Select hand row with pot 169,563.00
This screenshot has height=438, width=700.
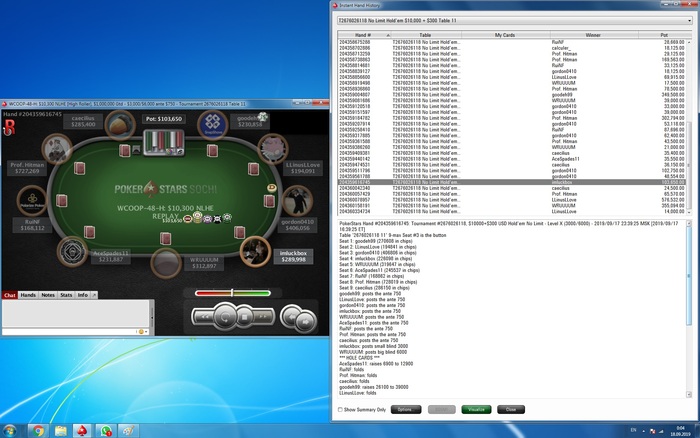(x=512, y=59)
